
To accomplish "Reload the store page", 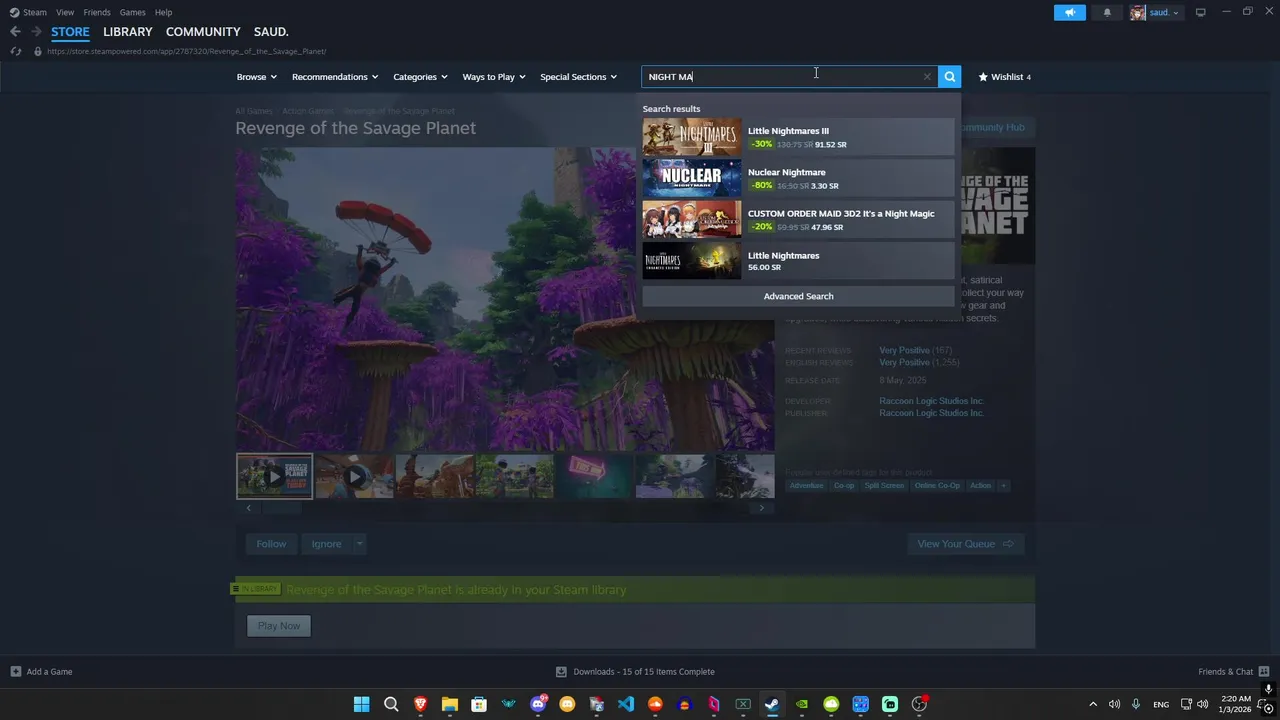I will [16, 51].
